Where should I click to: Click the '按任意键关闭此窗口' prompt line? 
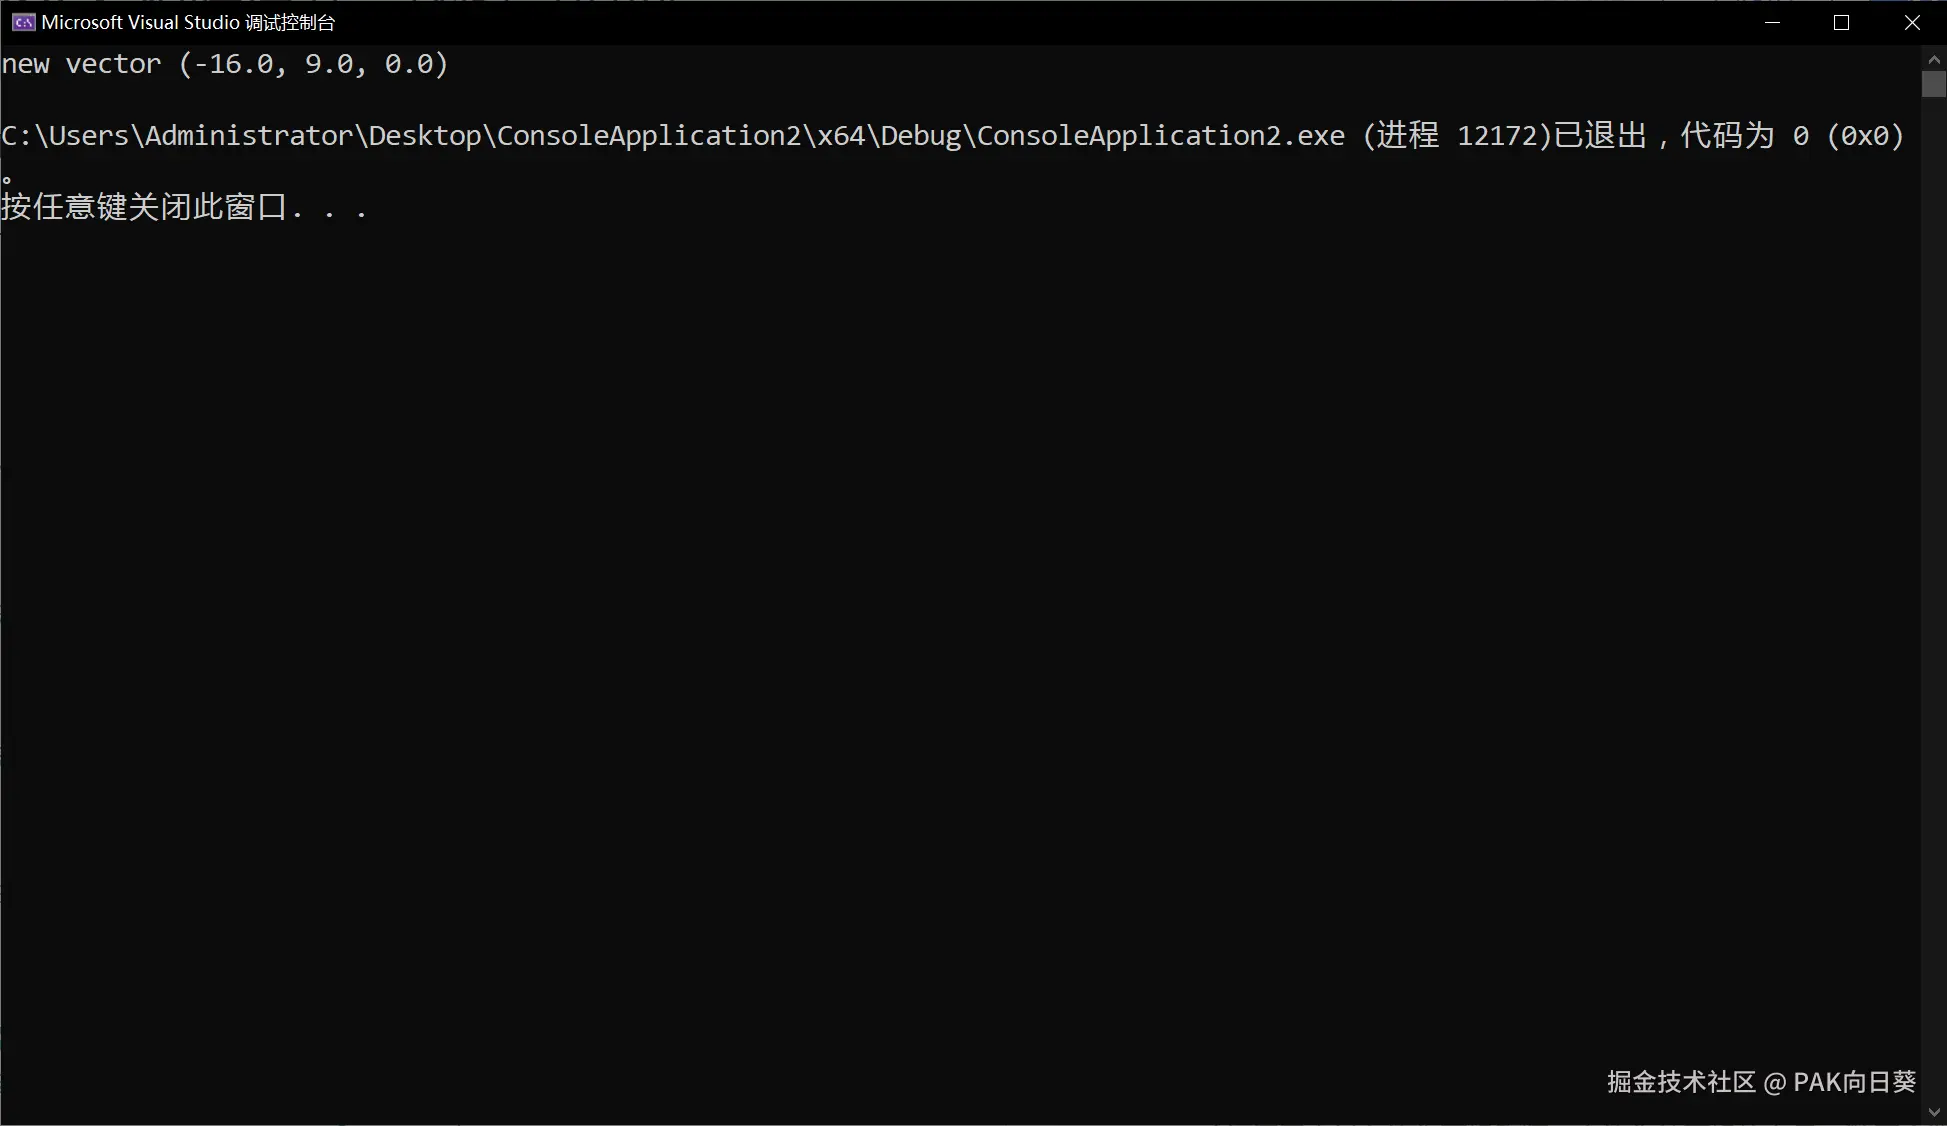click(x=145, y=207)
